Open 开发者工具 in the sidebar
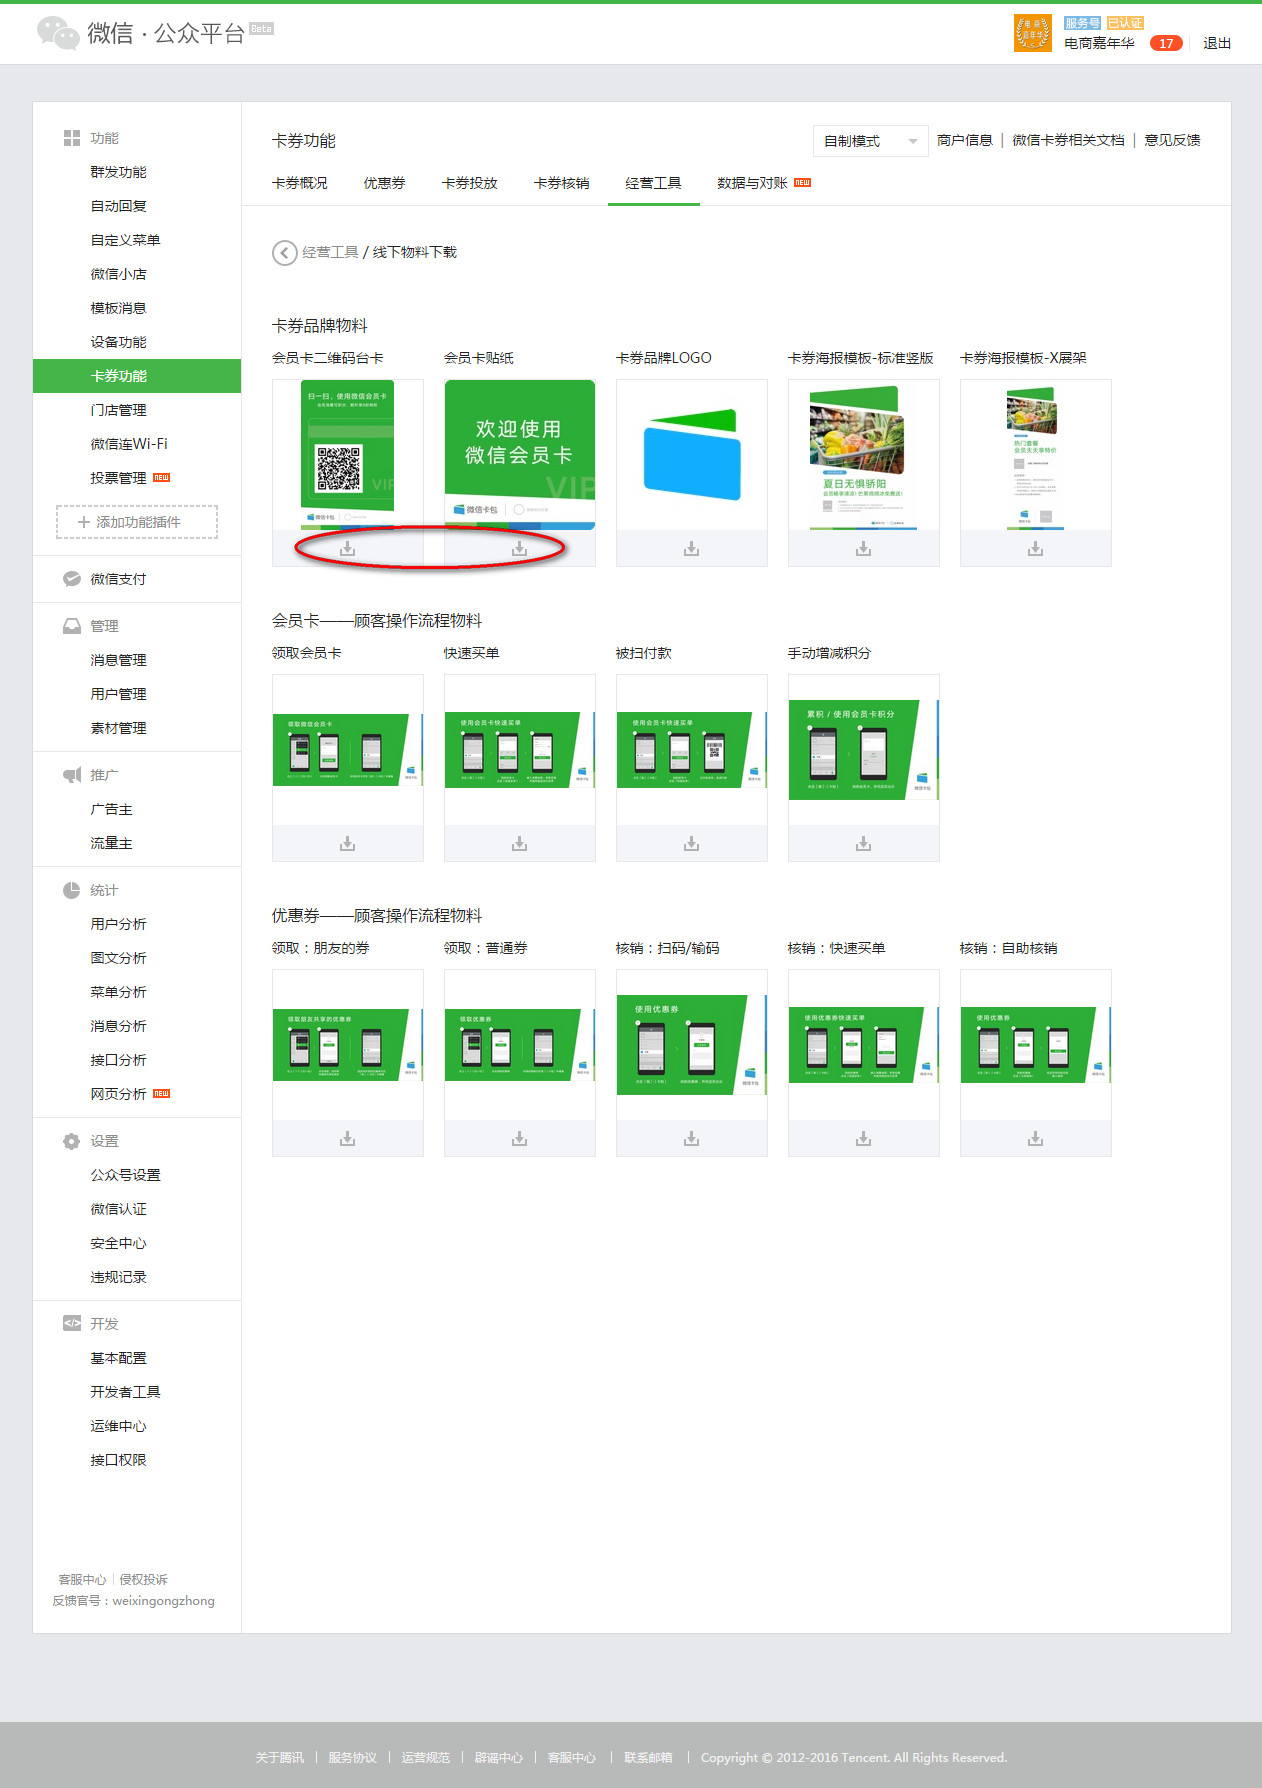Image resolution: width=1262 pixels, height=1788 pixels. 125,1392
